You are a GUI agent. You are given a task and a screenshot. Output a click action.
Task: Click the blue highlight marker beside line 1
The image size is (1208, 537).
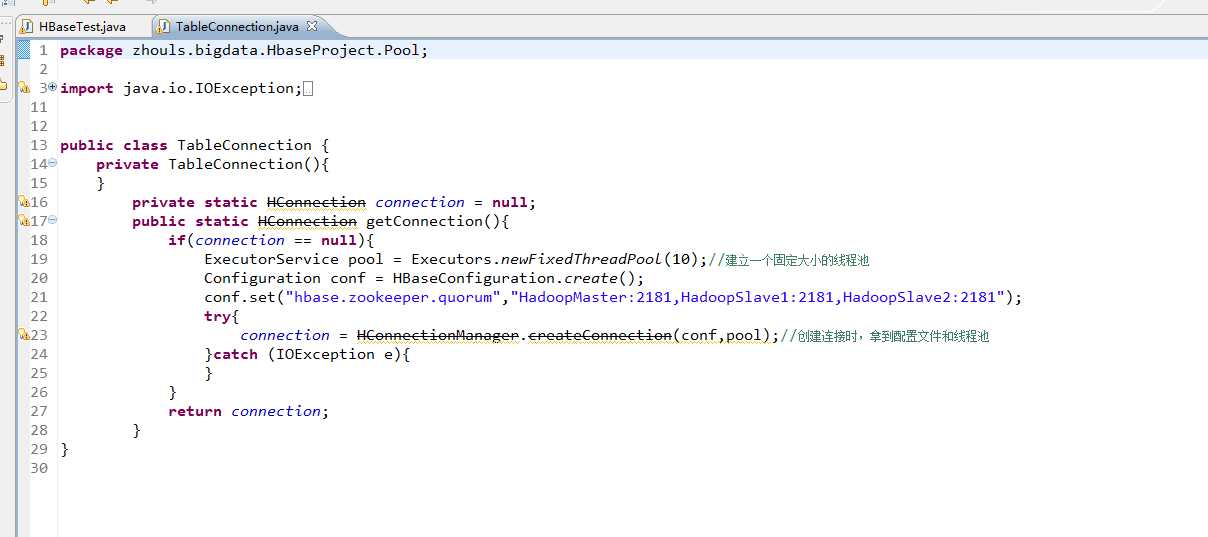[24, 50]
